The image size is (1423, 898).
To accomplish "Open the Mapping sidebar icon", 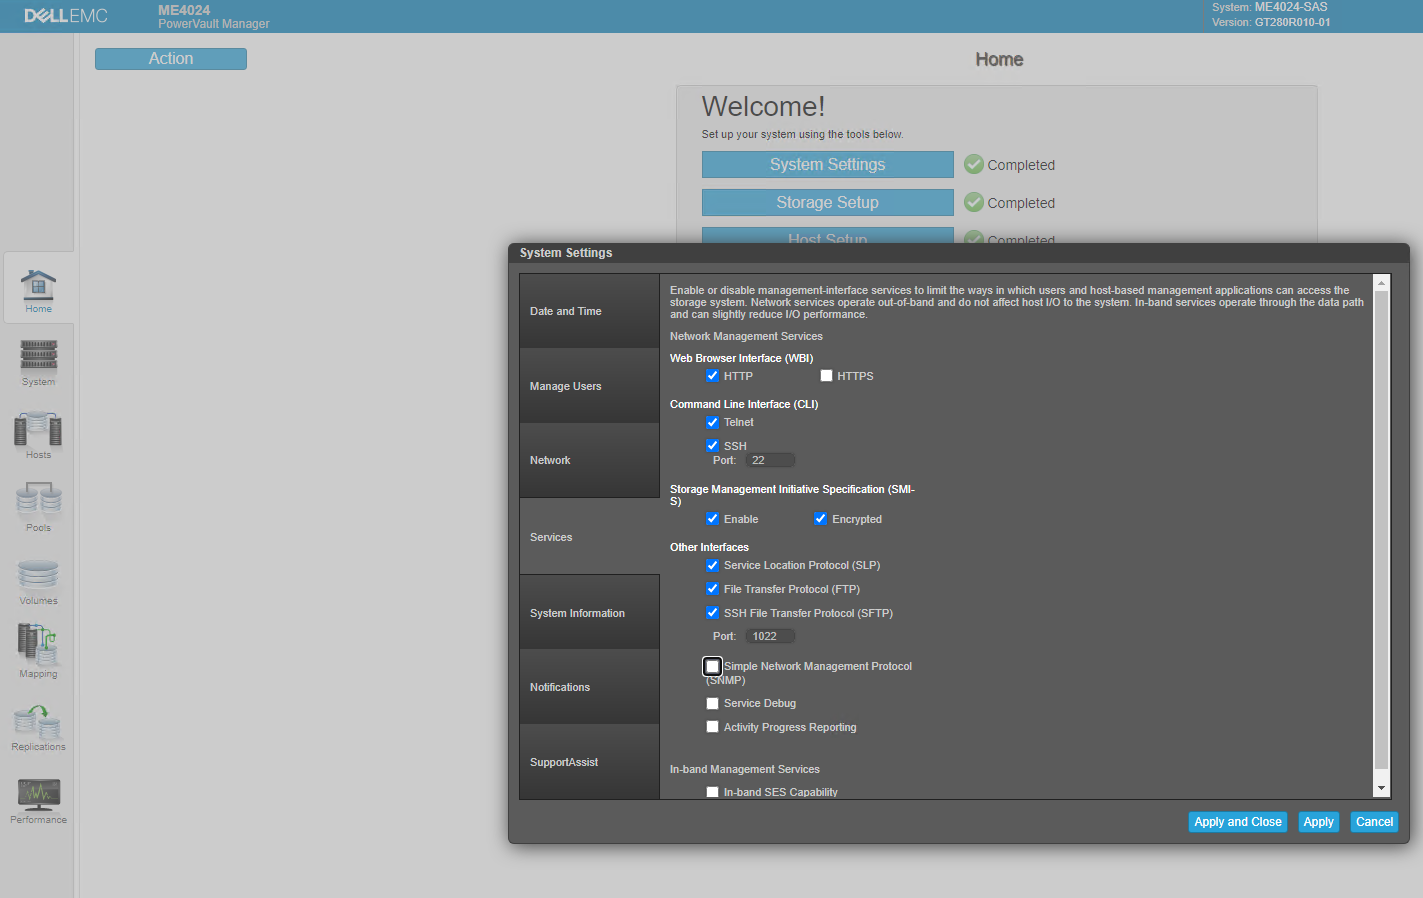I will click(38, 651).
